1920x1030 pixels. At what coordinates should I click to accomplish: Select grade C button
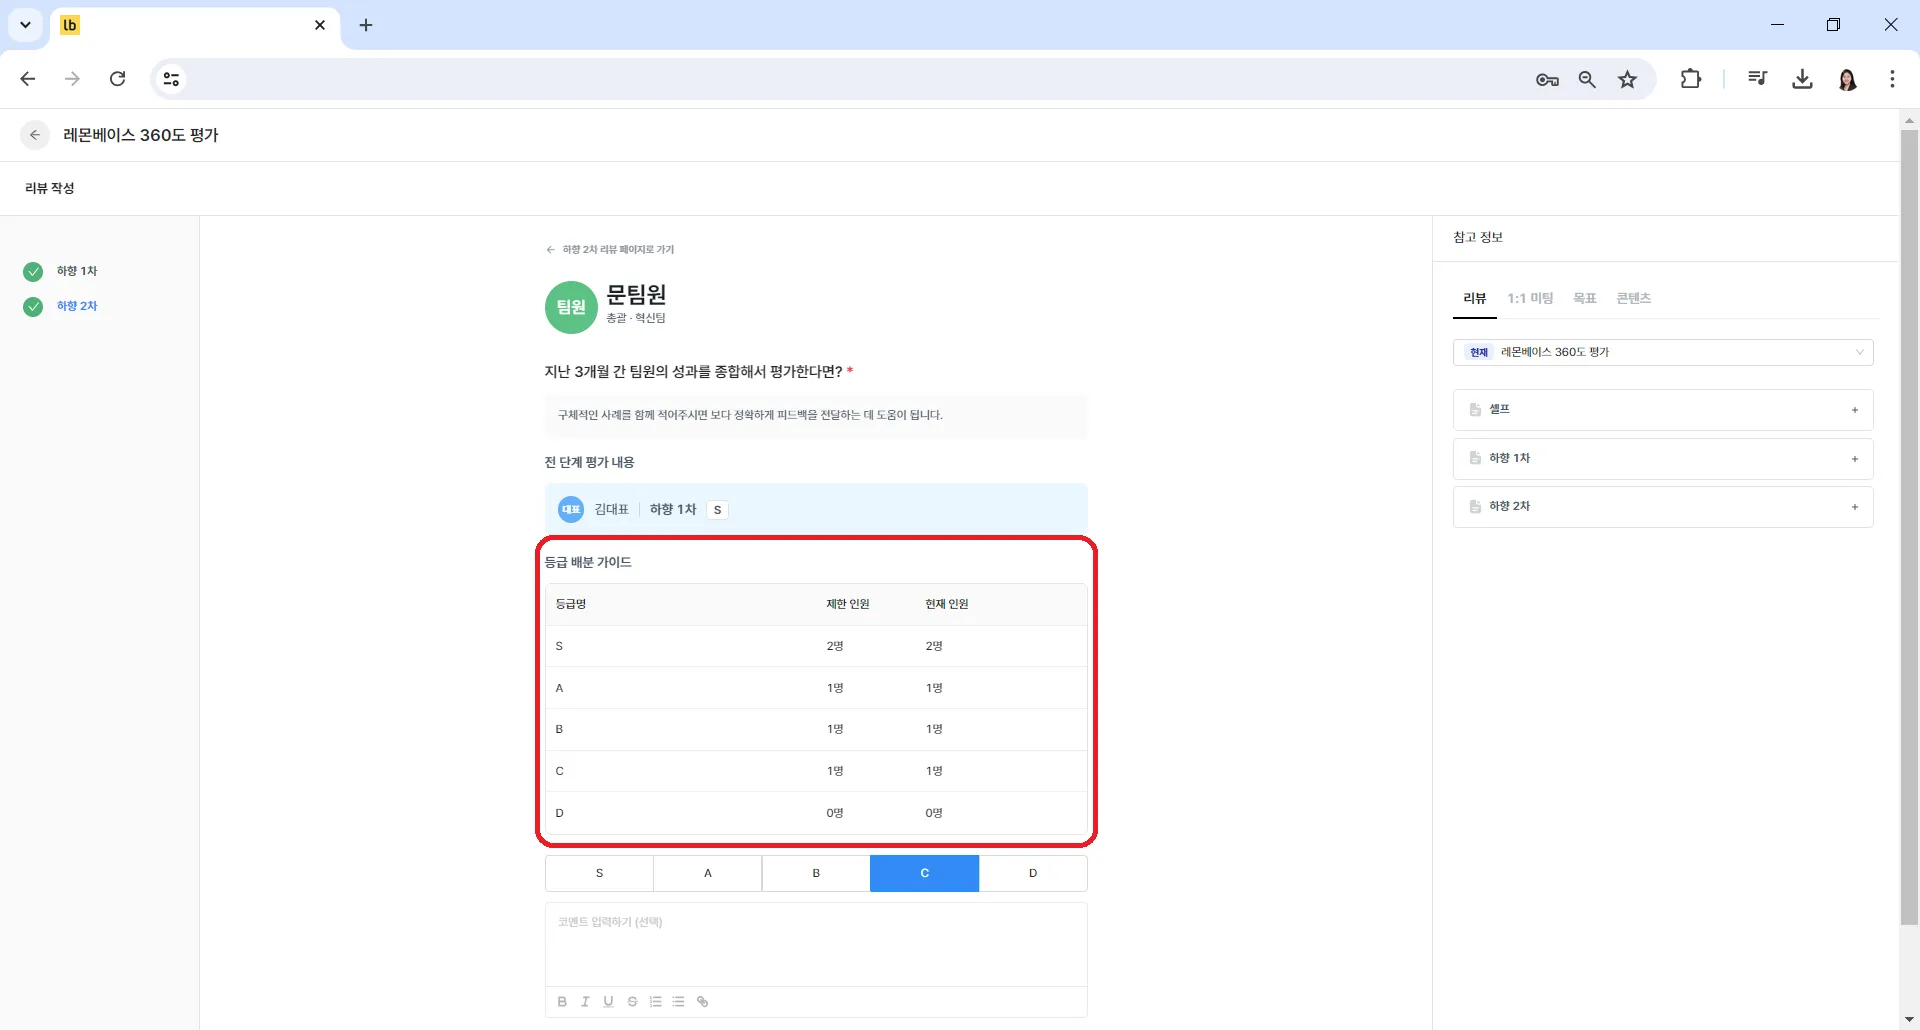925,873
